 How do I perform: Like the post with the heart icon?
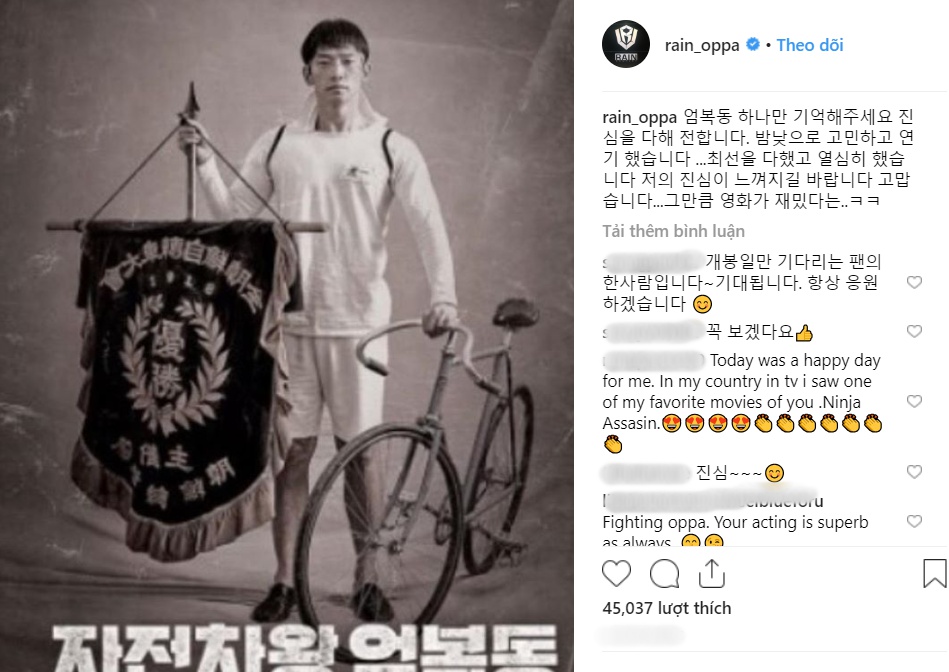(x=616, y=573)
